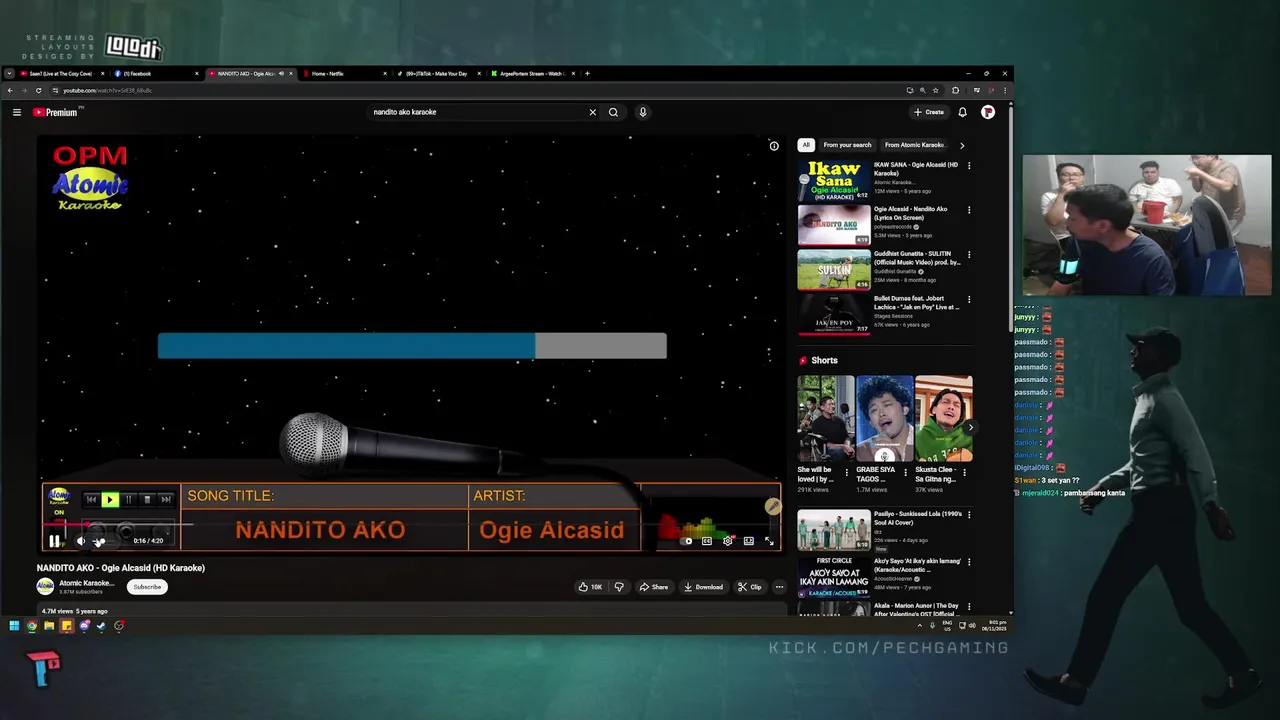Screen dimensions: 1280x720
Task: Pause the YouTube video
Action: pos(54,541)
